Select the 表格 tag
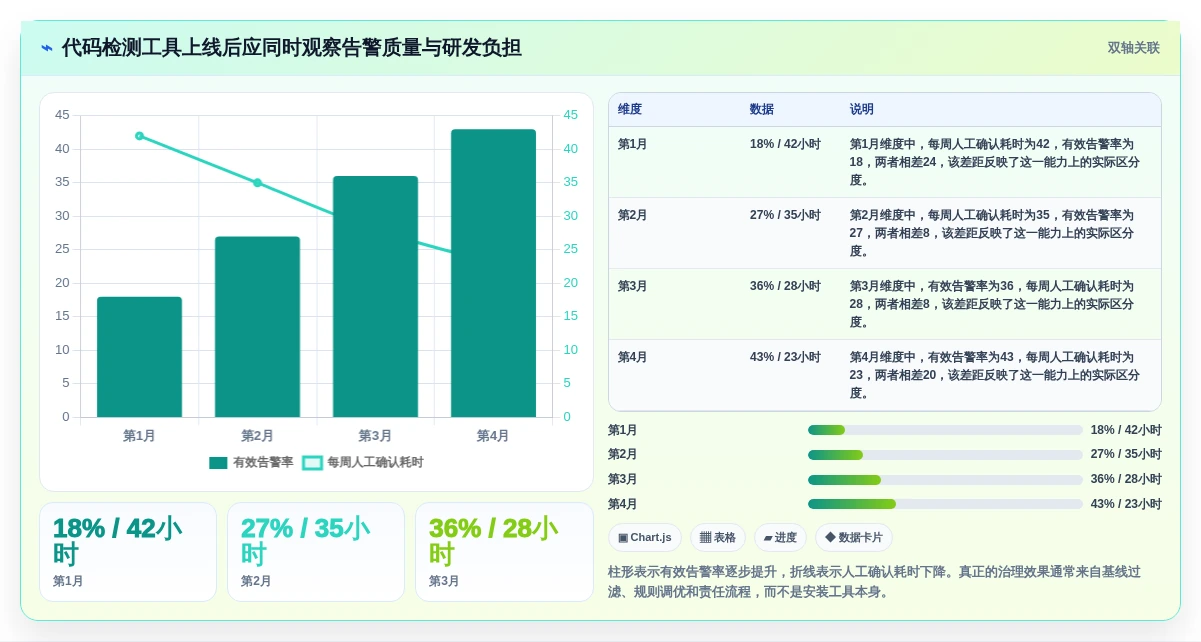1201x642 pixels. pyautogui.click(x=718, y=537)
